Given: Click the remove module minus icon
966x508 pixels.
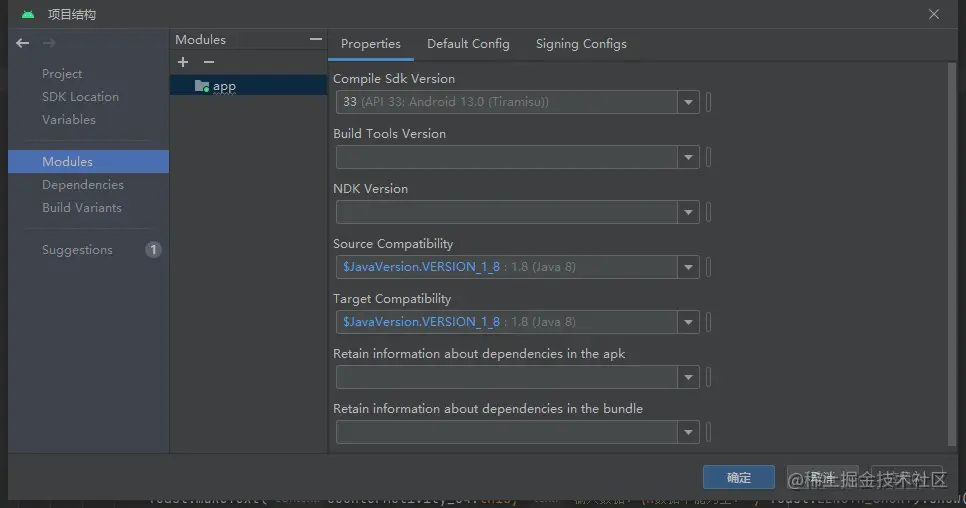Looking at the screenshot, I should pyautogui.click(x=208, y=63).
